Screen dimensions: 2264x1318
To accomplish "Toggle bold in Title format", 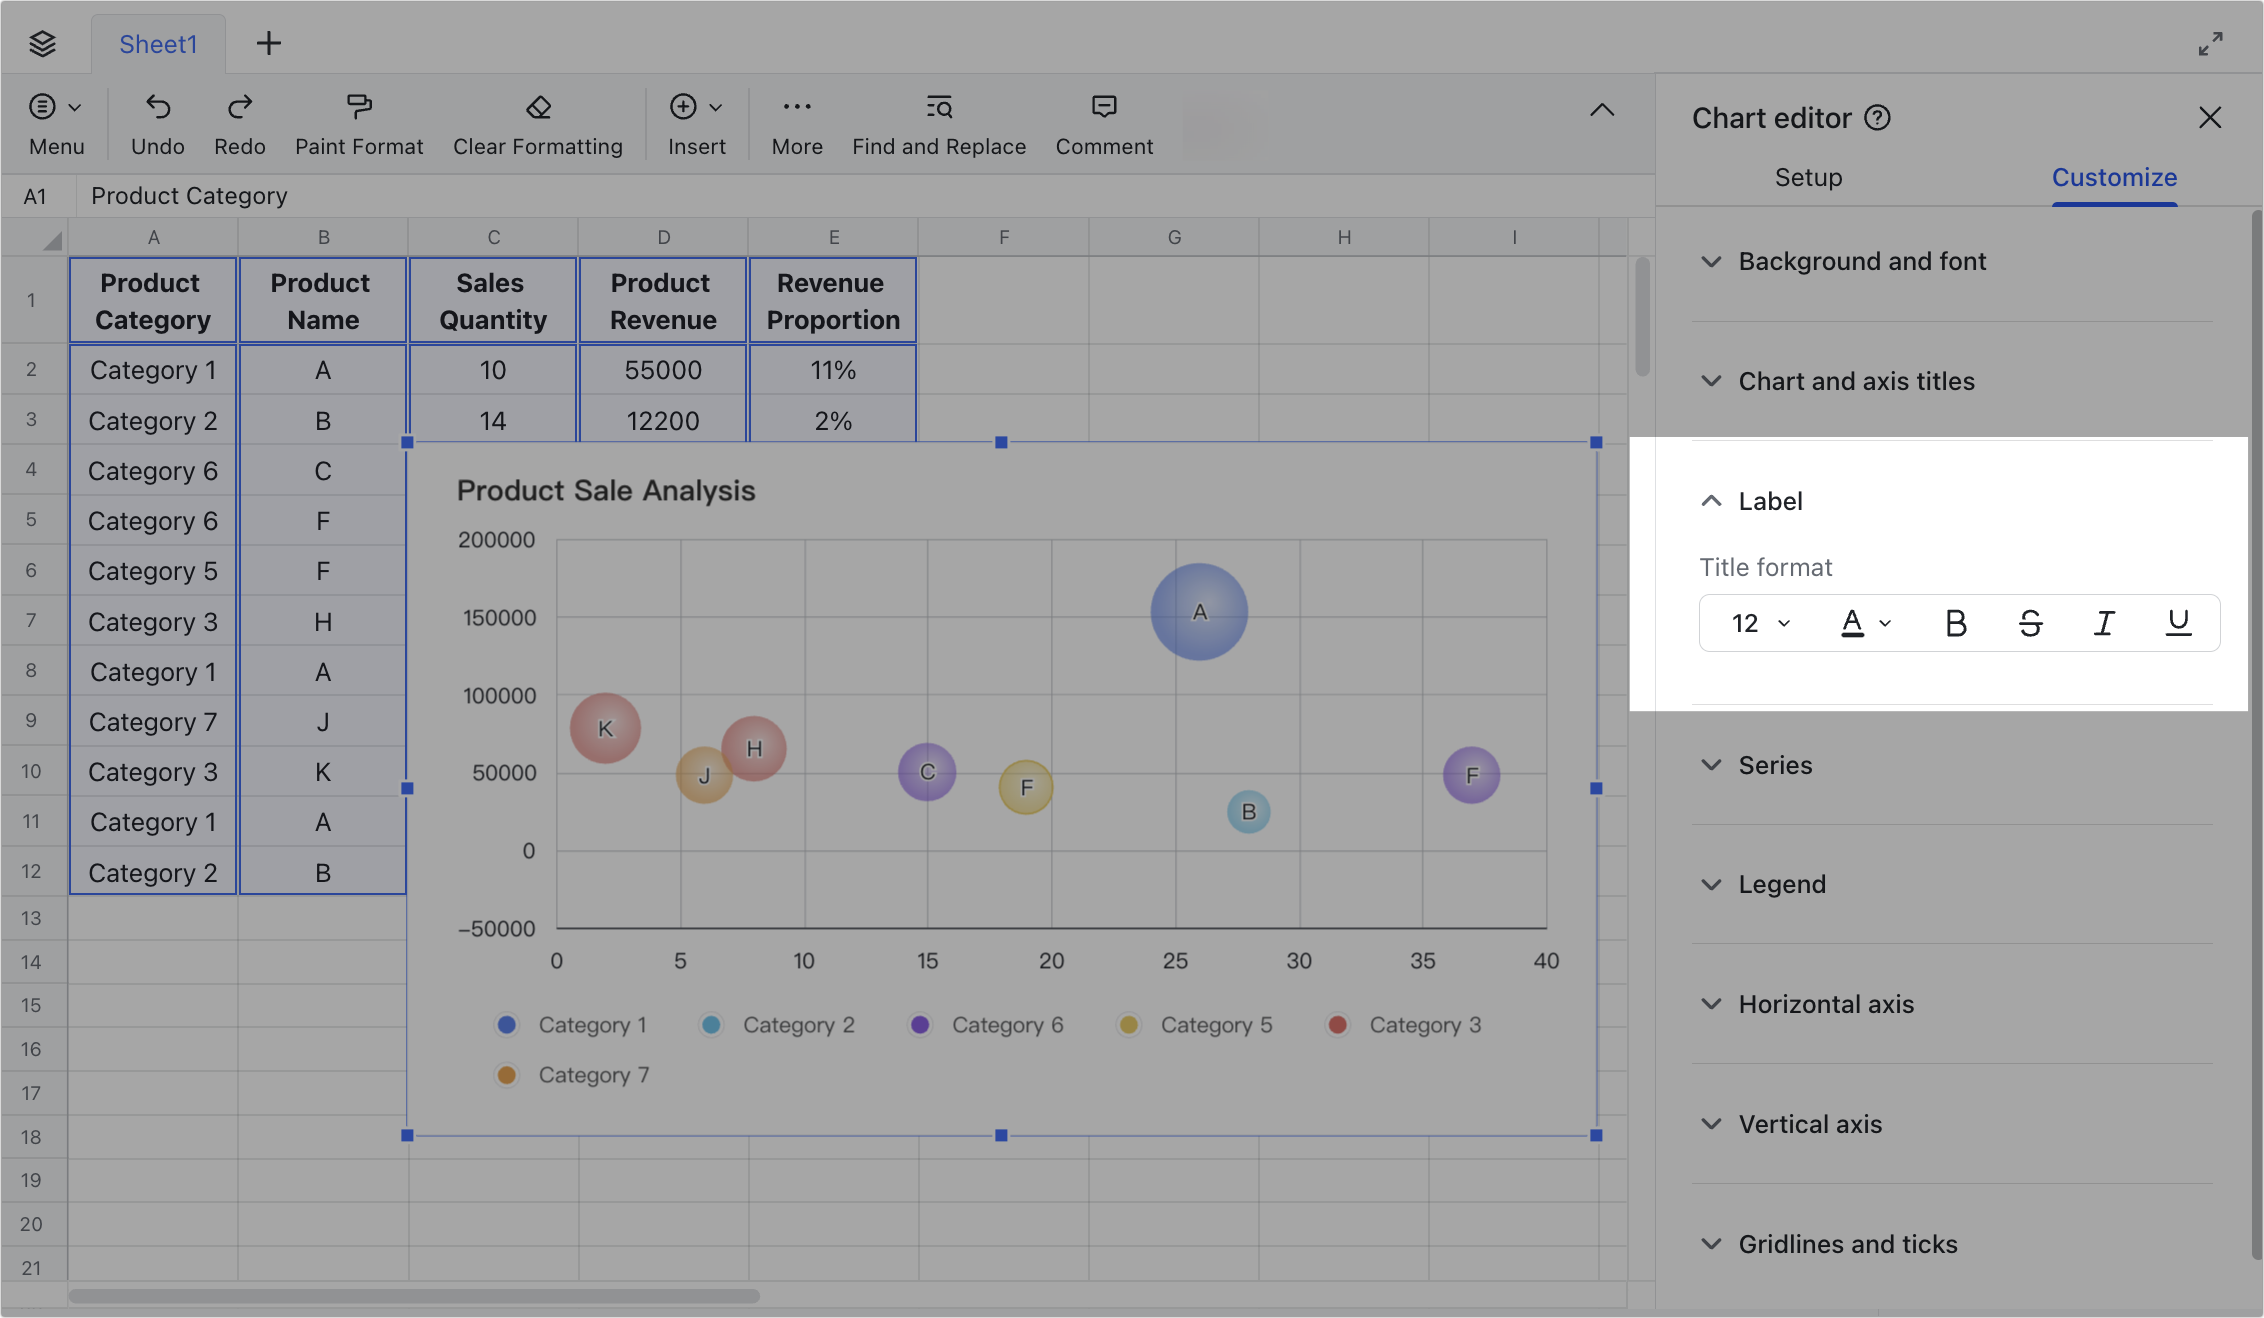I will [x=1955, y=622].
